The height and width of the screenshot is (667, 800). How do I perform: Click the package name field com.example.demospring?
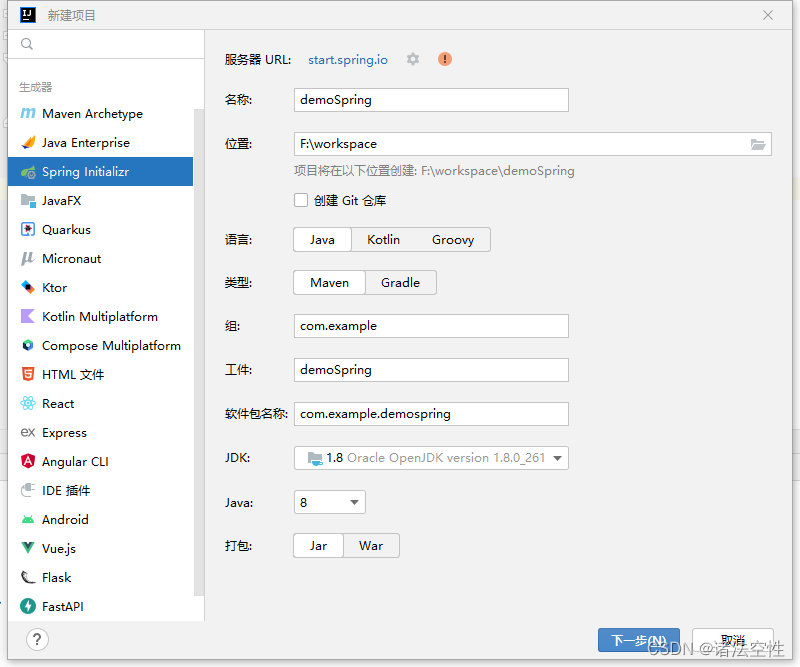click(x=431, y=414)
